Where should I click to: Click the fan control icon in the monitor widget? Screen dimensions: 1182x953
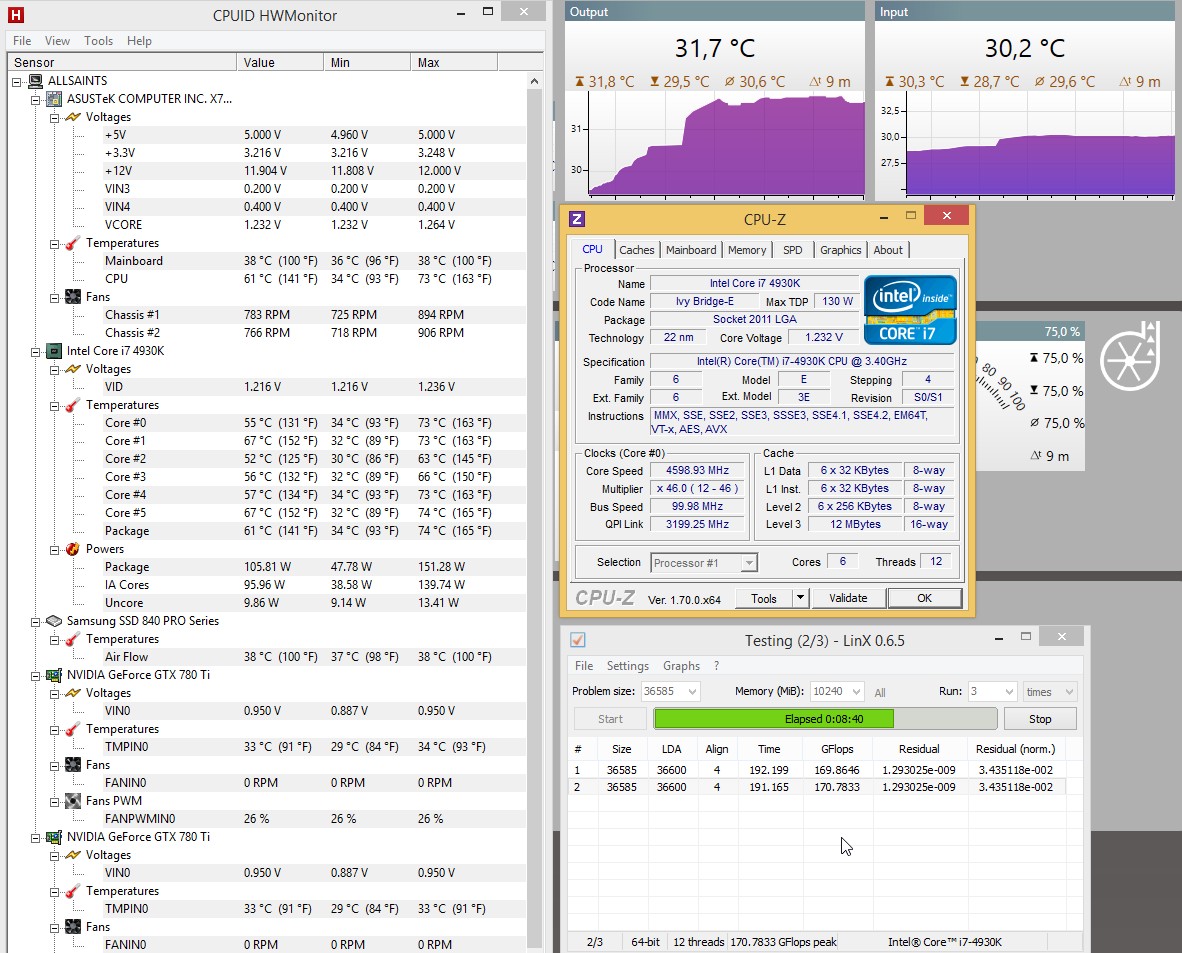(x=1129, y=356)
